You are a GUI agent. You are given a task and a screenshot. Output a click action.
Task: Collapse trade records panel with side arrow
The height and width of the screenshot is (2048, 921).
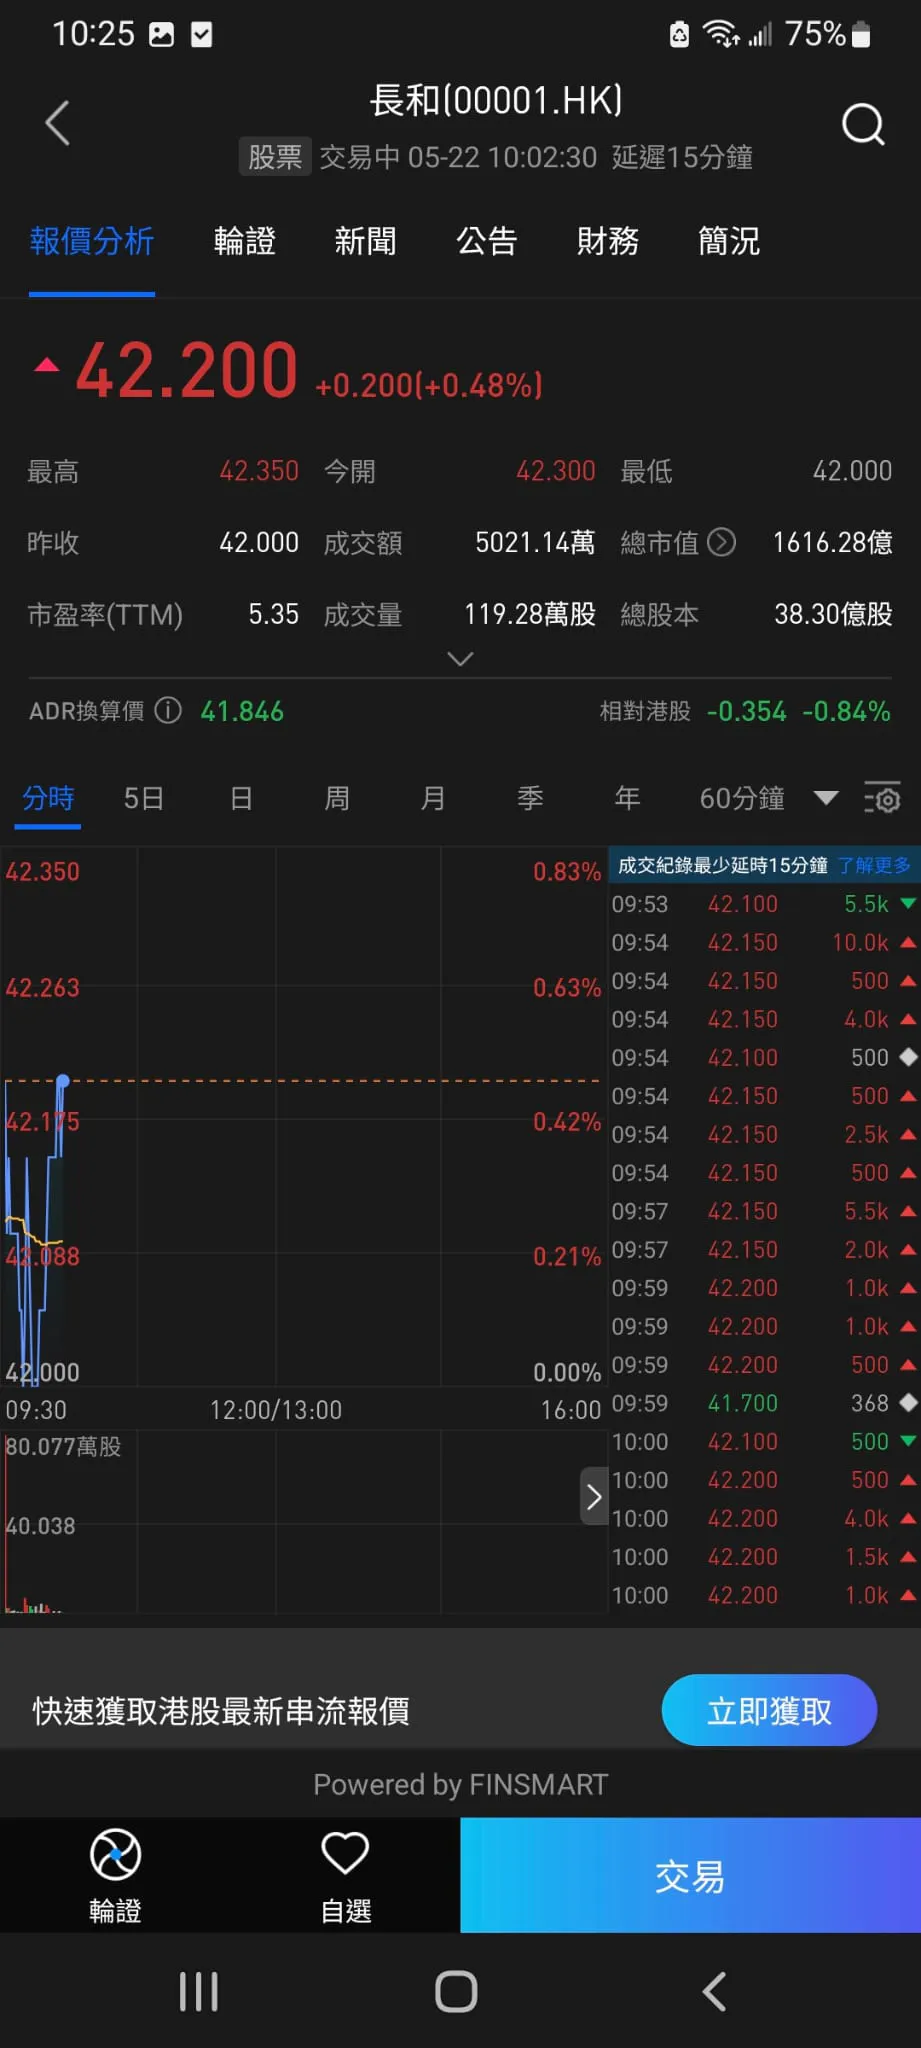click(593, 1496)
